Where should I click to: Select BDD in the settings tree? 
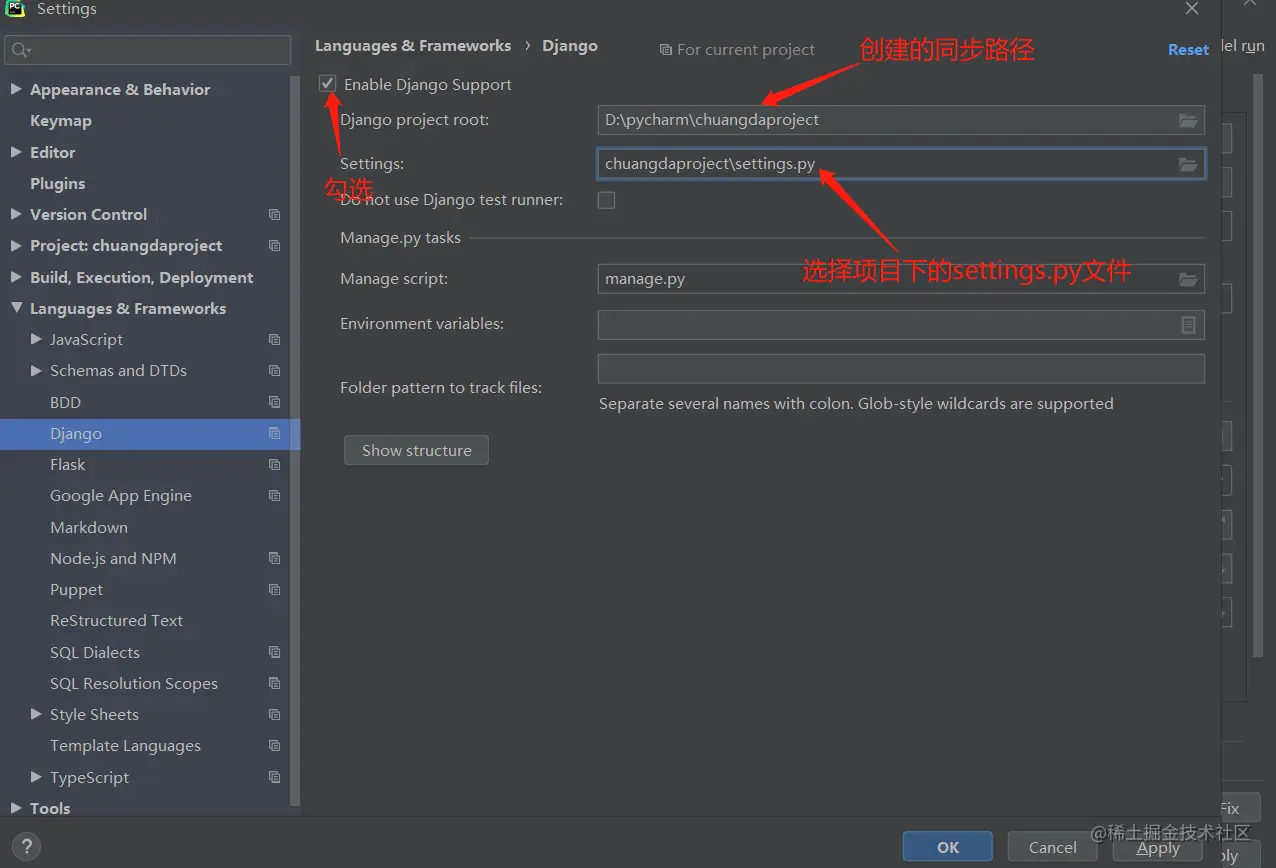coord(66,402)
